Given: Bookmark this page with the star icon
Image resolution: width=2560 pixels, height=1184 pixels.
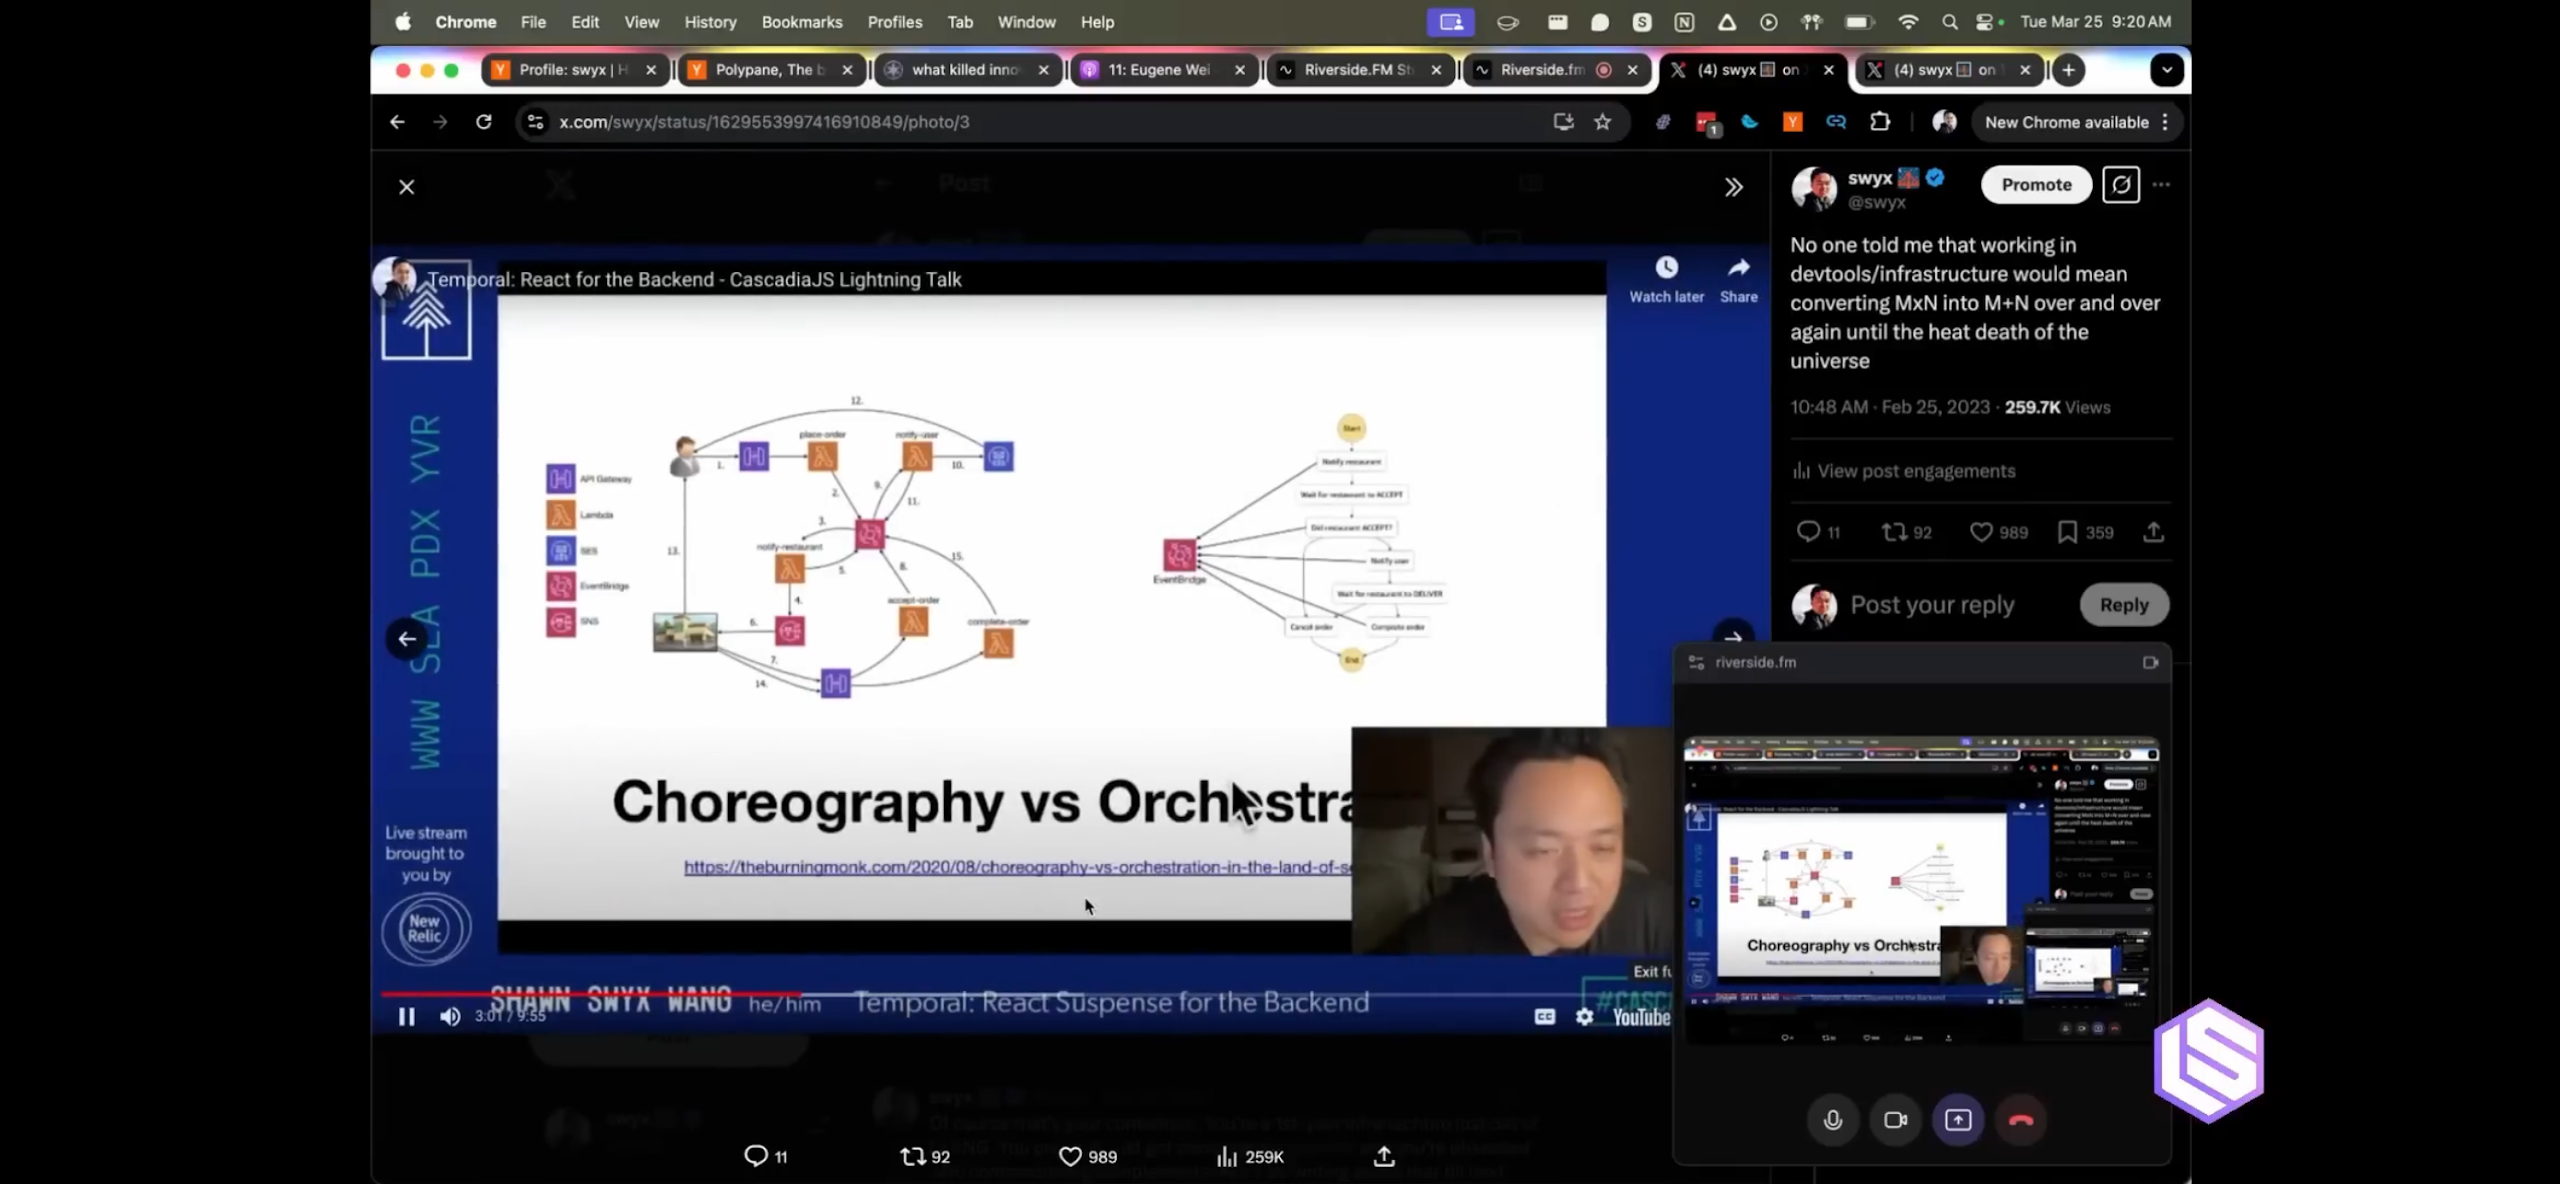Looking at the screenshot, I should point(1603,121).
